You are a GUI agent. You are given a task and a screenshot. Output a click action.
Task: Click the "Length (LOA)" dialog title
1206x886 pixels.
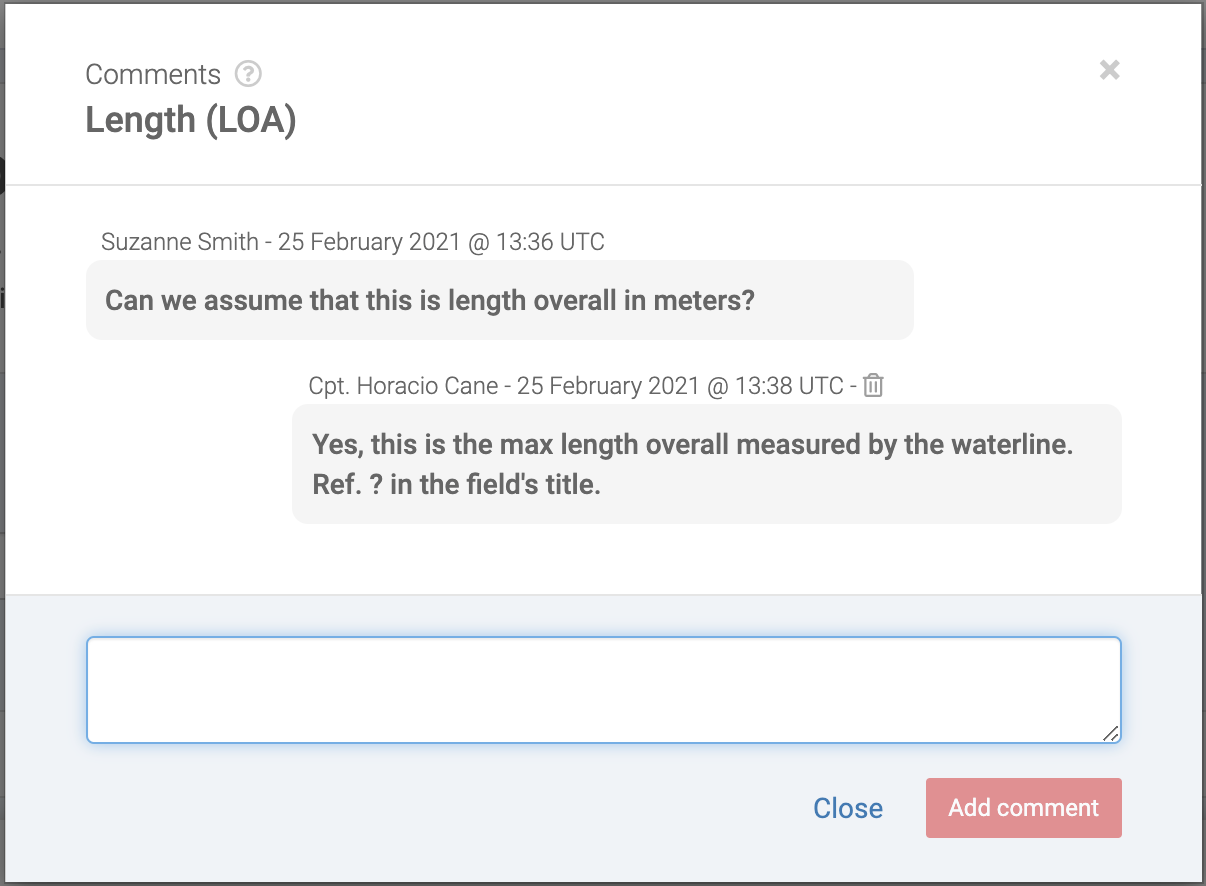pyautogui.click(x=190, y=120)
